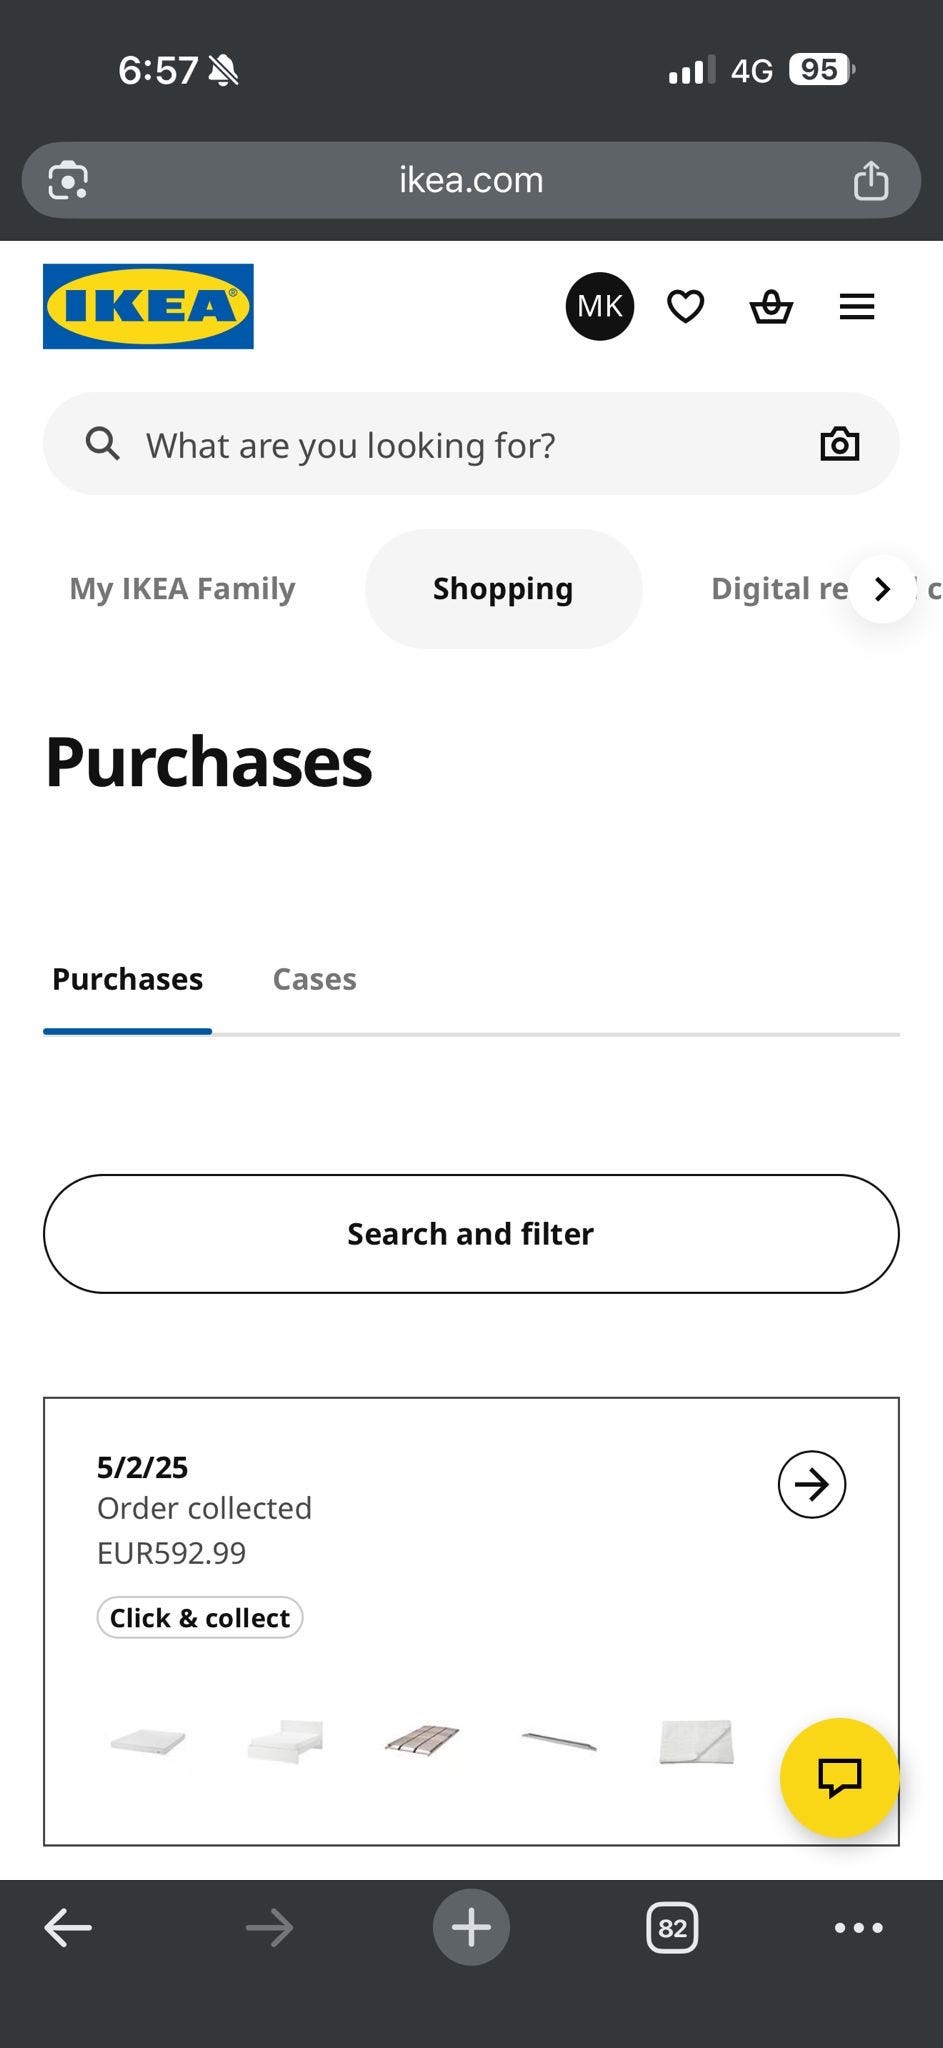This screenshot has height=2048, width=943.
Task: Select the Shopping tab
Action: tap(503, 589)
